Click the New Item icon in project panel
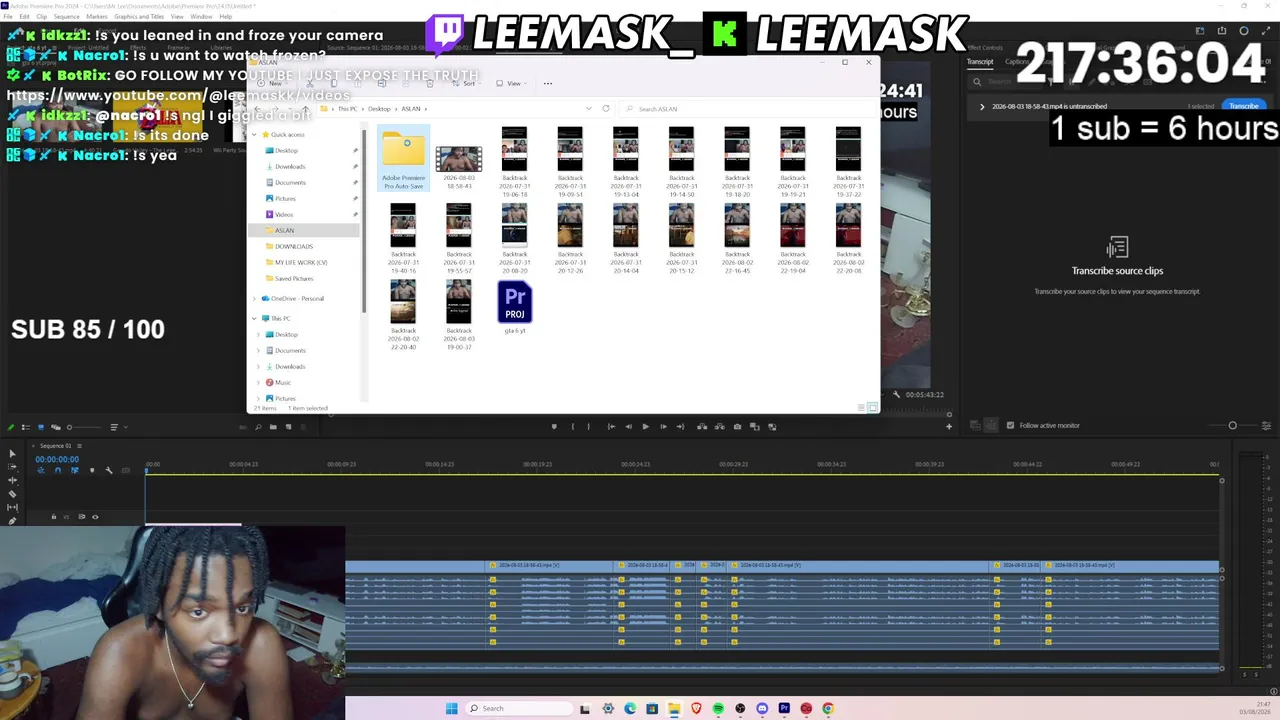1280x720 pixels. [289, 427]
